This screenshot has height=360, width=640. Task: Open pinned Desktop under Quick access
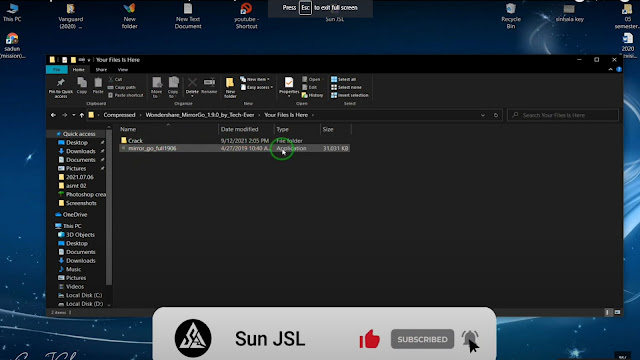[77, 142]
